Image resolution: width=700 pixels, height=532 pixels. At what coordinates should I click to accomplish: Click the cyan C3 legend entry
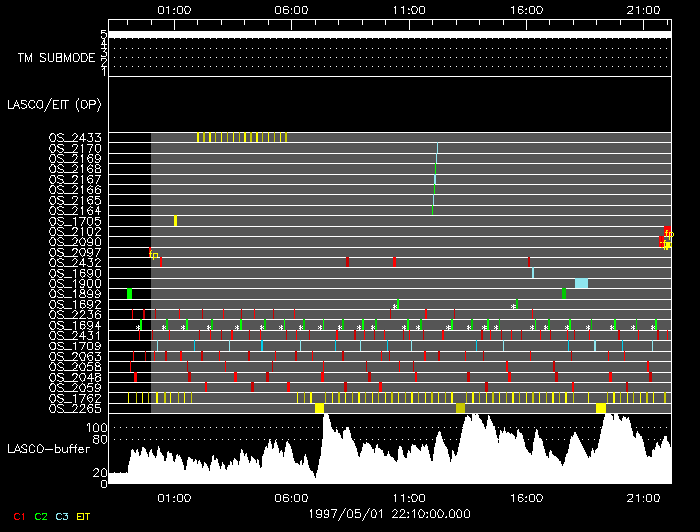pos(62,516)
